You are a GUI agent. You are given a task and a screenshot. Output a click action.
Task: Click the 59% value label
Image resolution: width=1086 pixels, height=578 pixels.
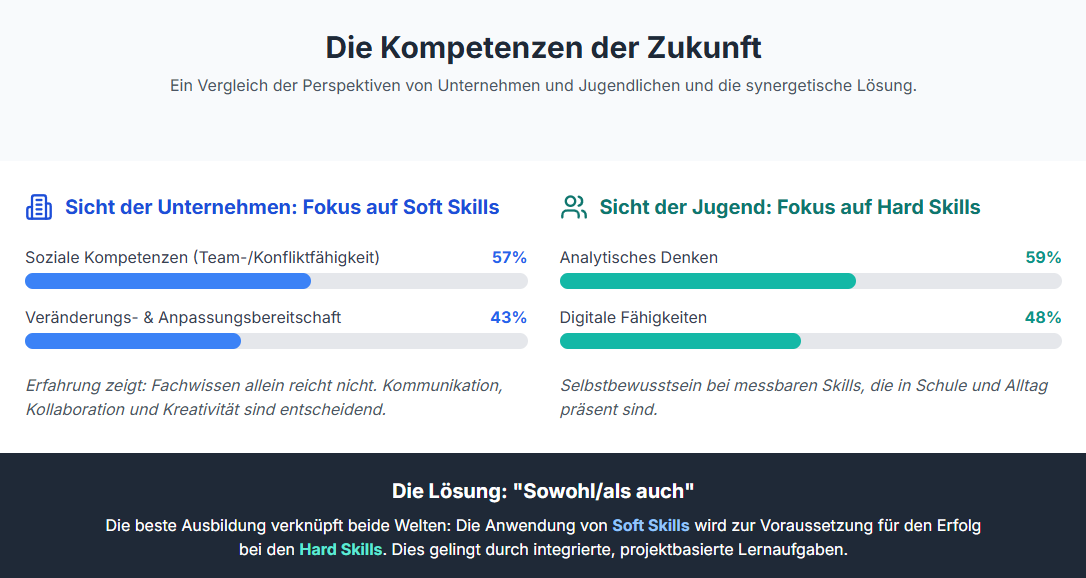click(1043, 257)
